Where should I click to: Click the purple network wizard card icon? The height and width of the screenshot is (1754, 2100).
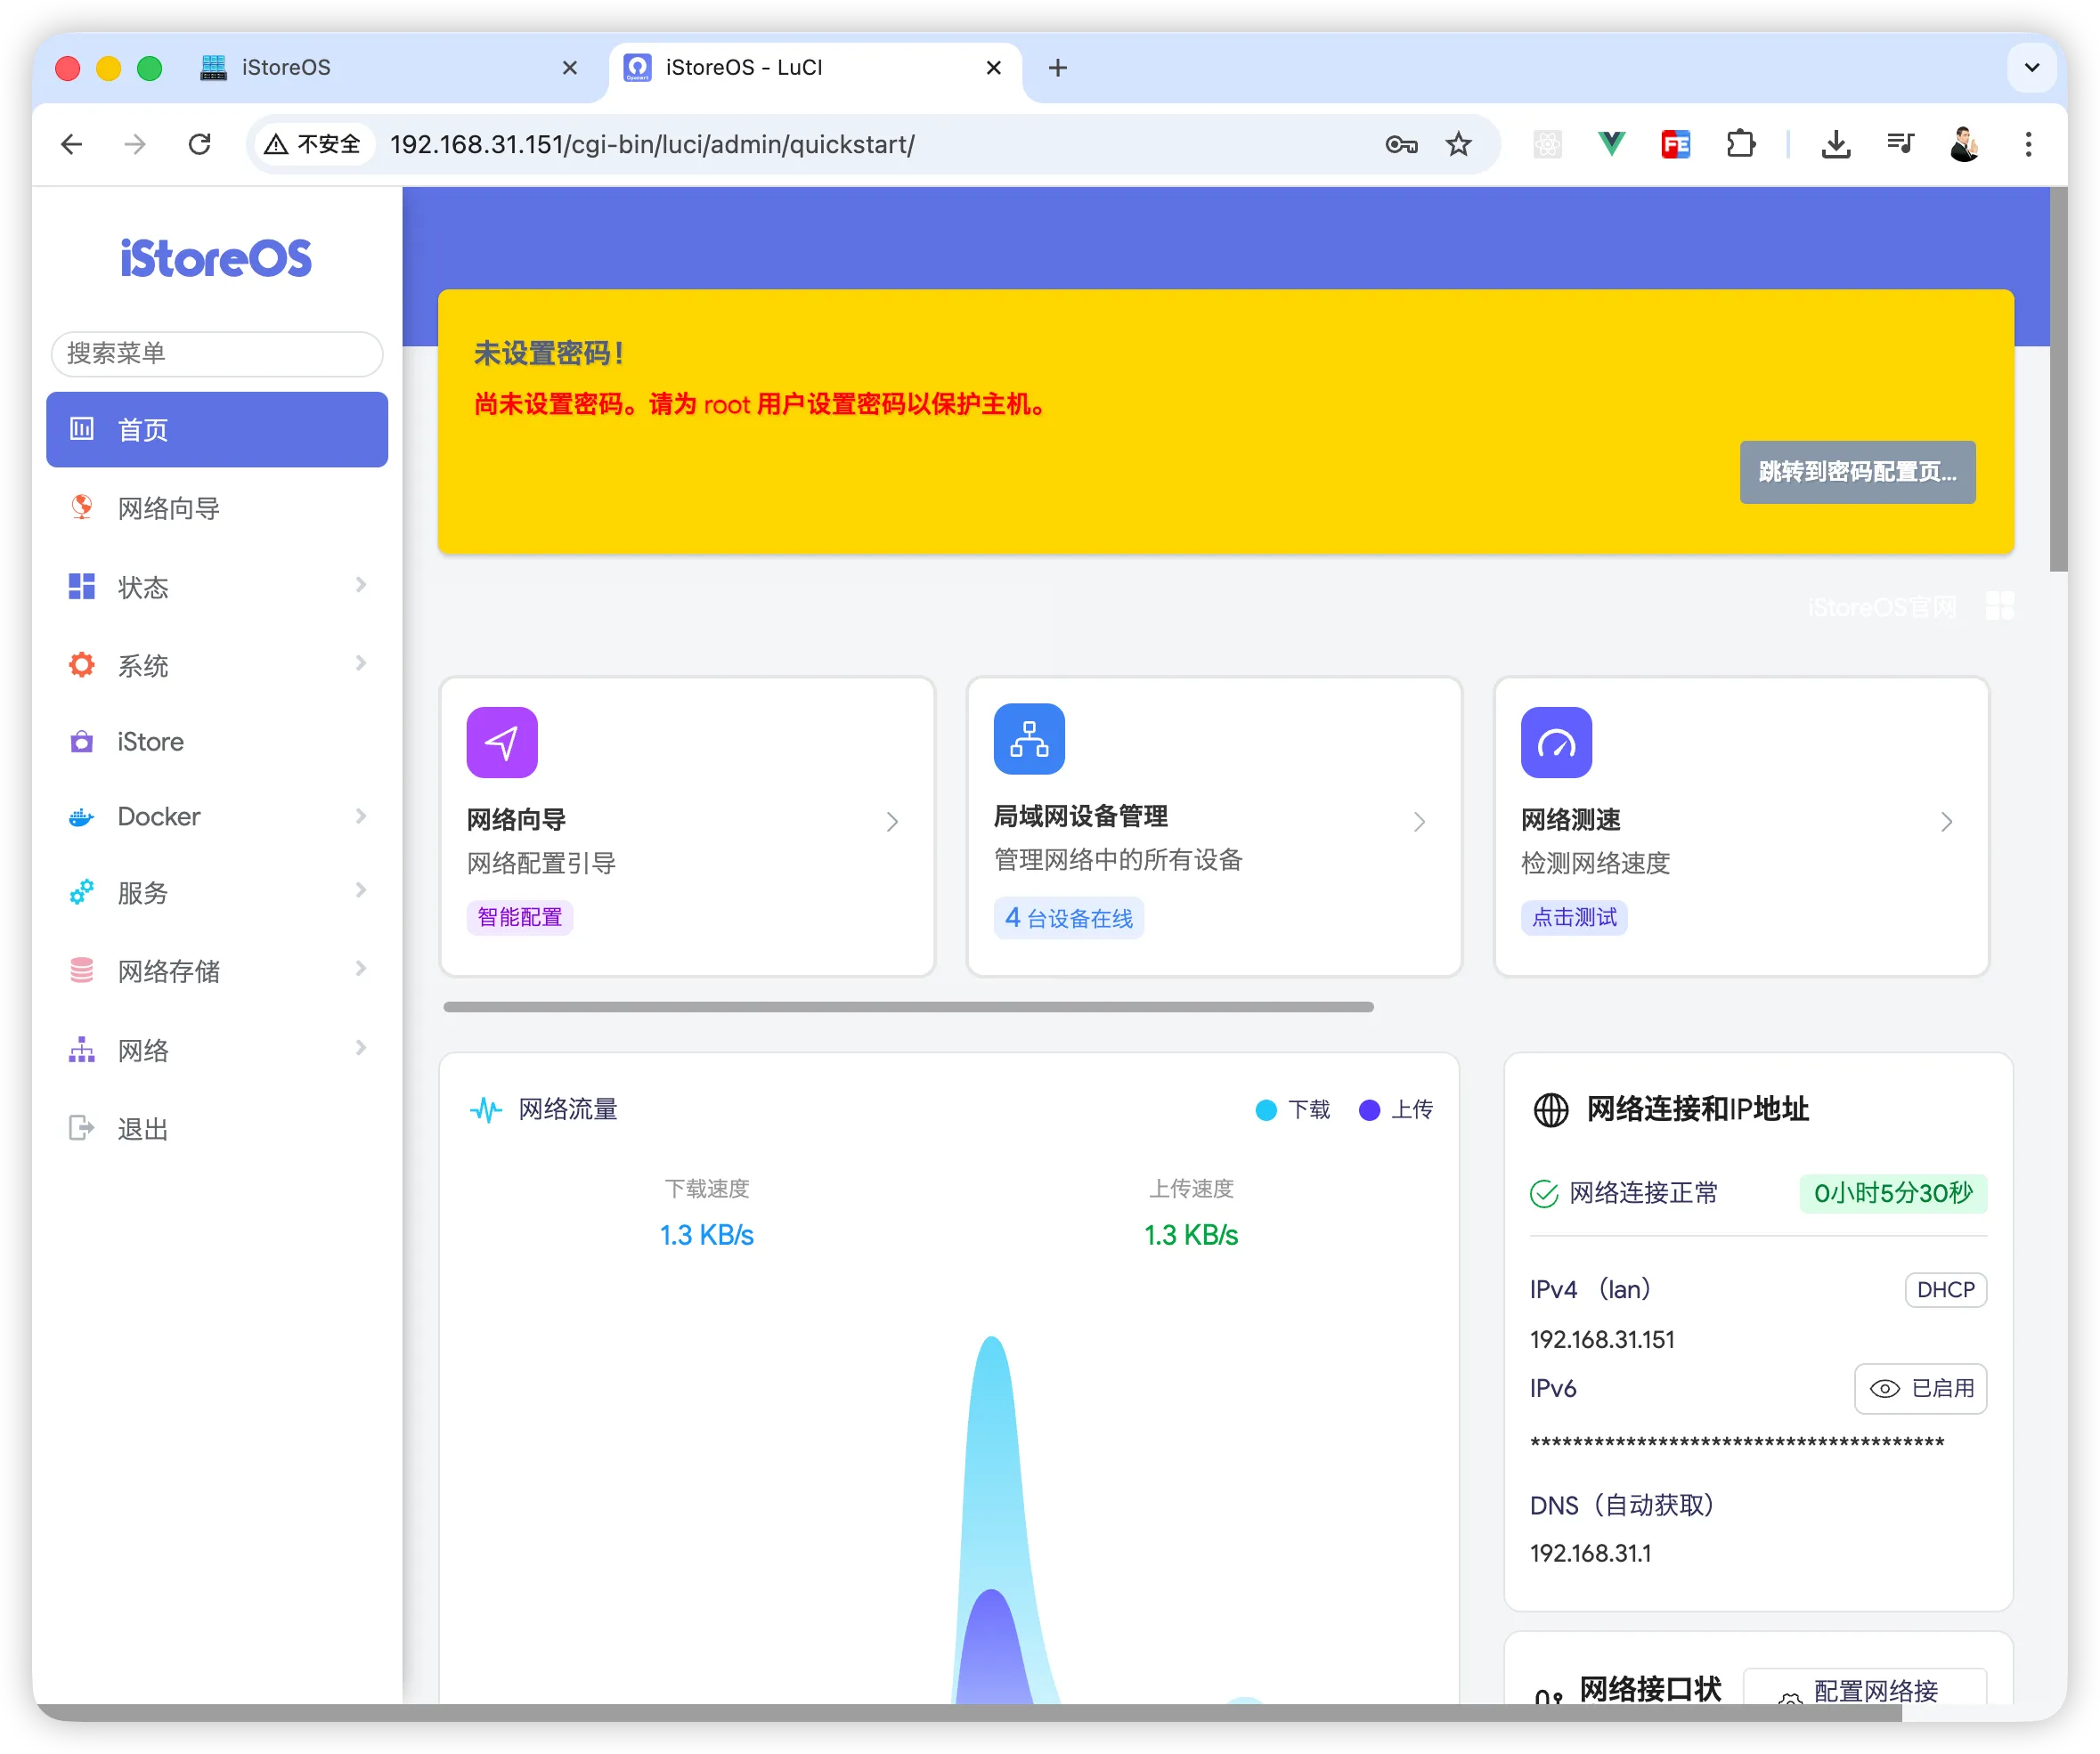502,742
